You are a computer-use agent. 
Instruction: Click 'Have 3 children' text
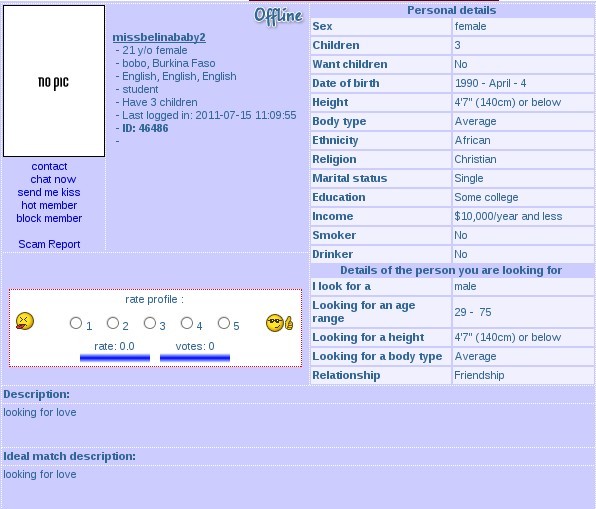160,102
